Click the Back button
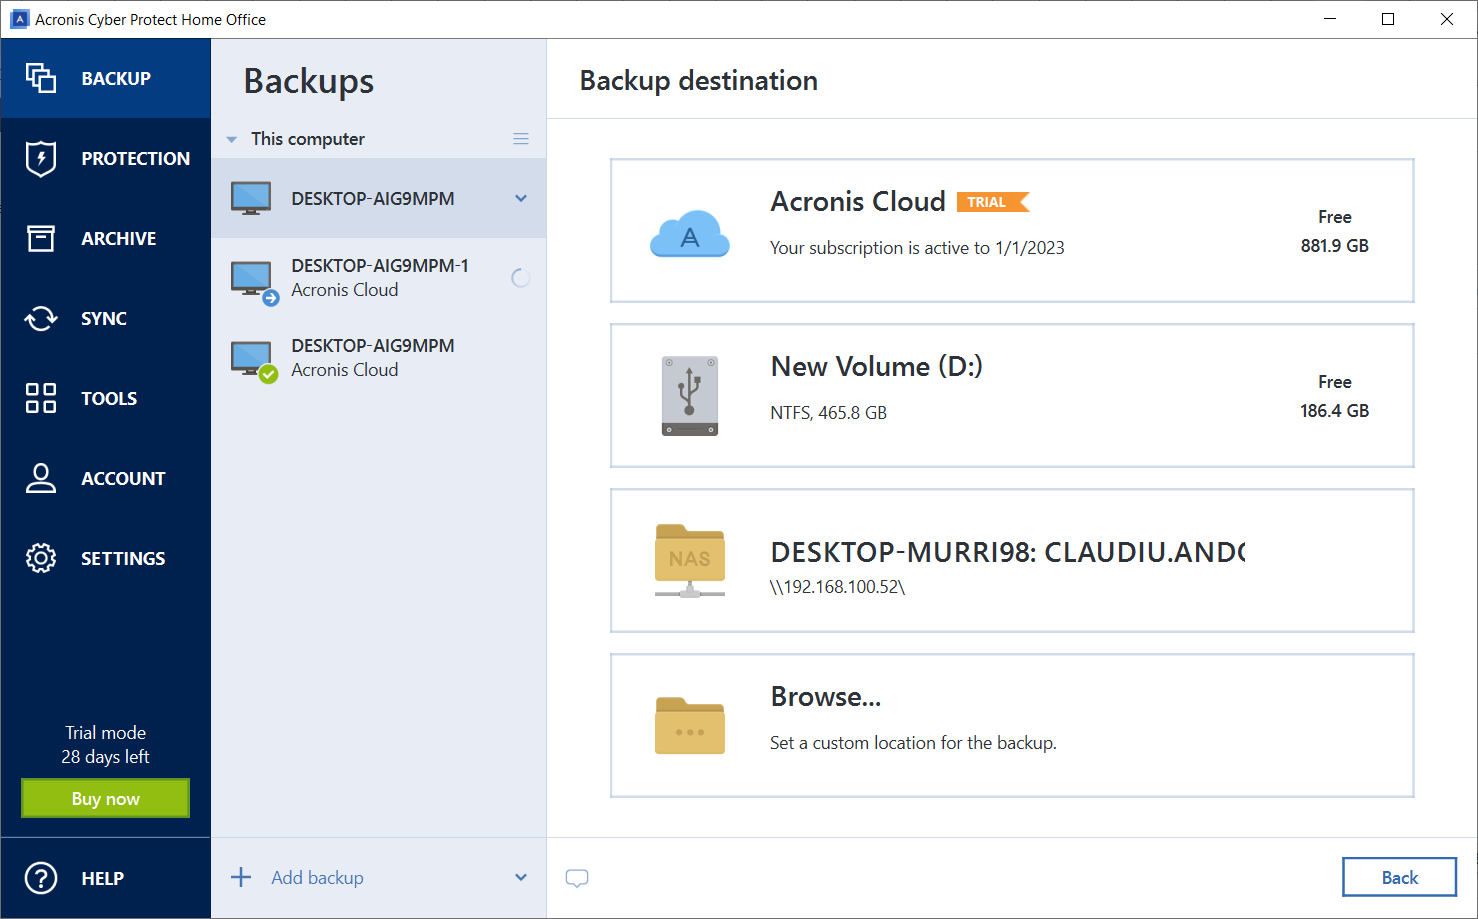Image resolution: width=1478 pixels, height=919 pixels. [x=1399, y=877]
